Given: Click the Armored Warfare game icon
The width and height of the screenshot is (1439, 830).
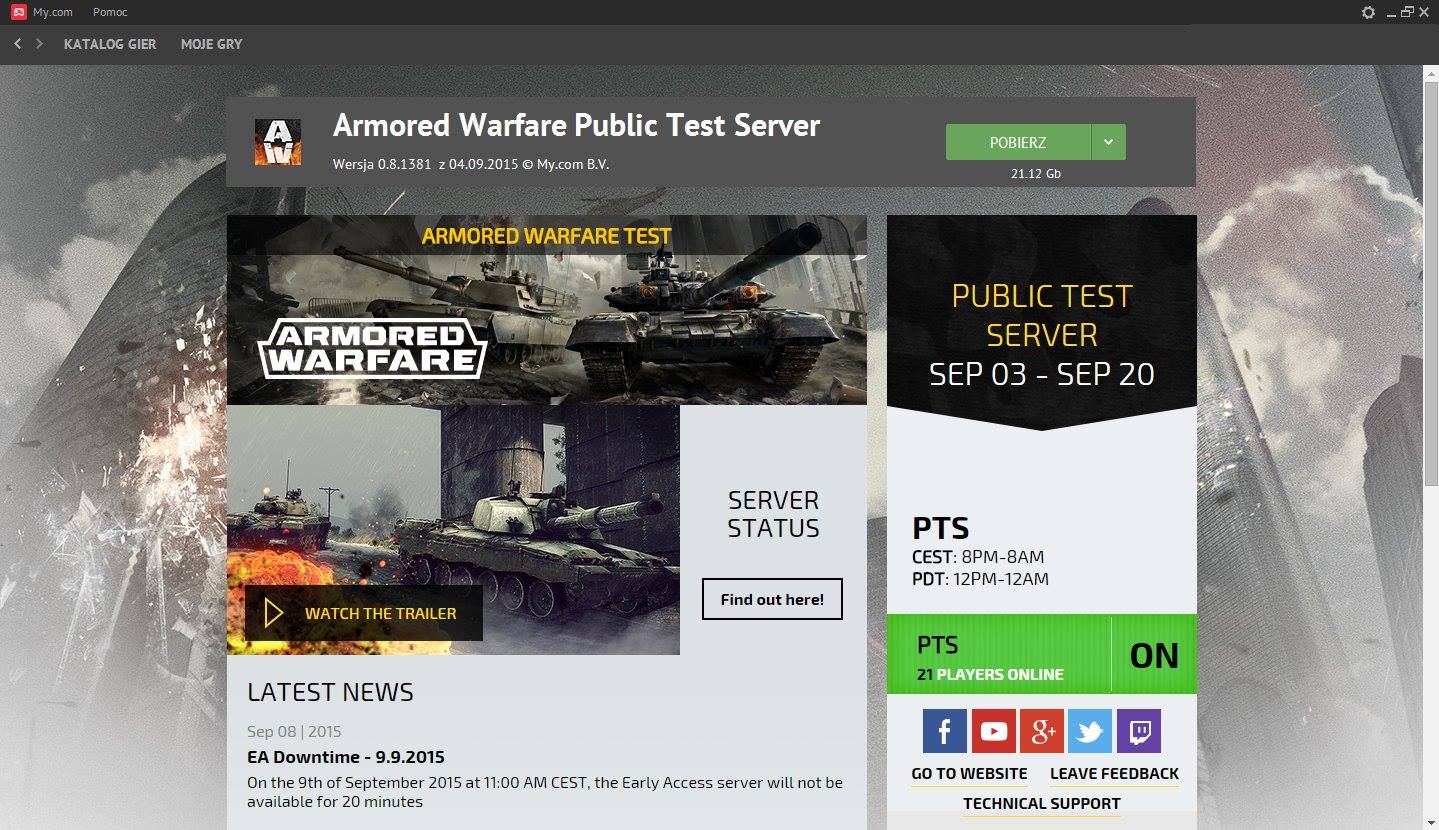Looking at the screenshot, I should (277, 142).
